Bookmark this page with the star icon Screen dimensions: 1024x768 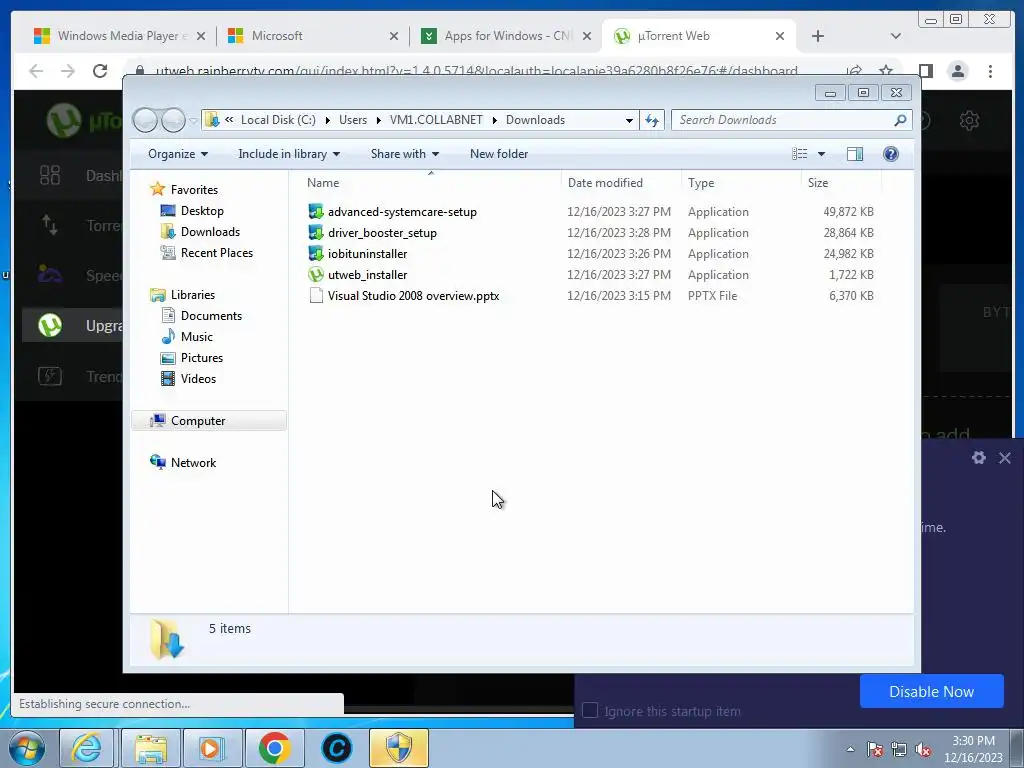coord(886,71)
